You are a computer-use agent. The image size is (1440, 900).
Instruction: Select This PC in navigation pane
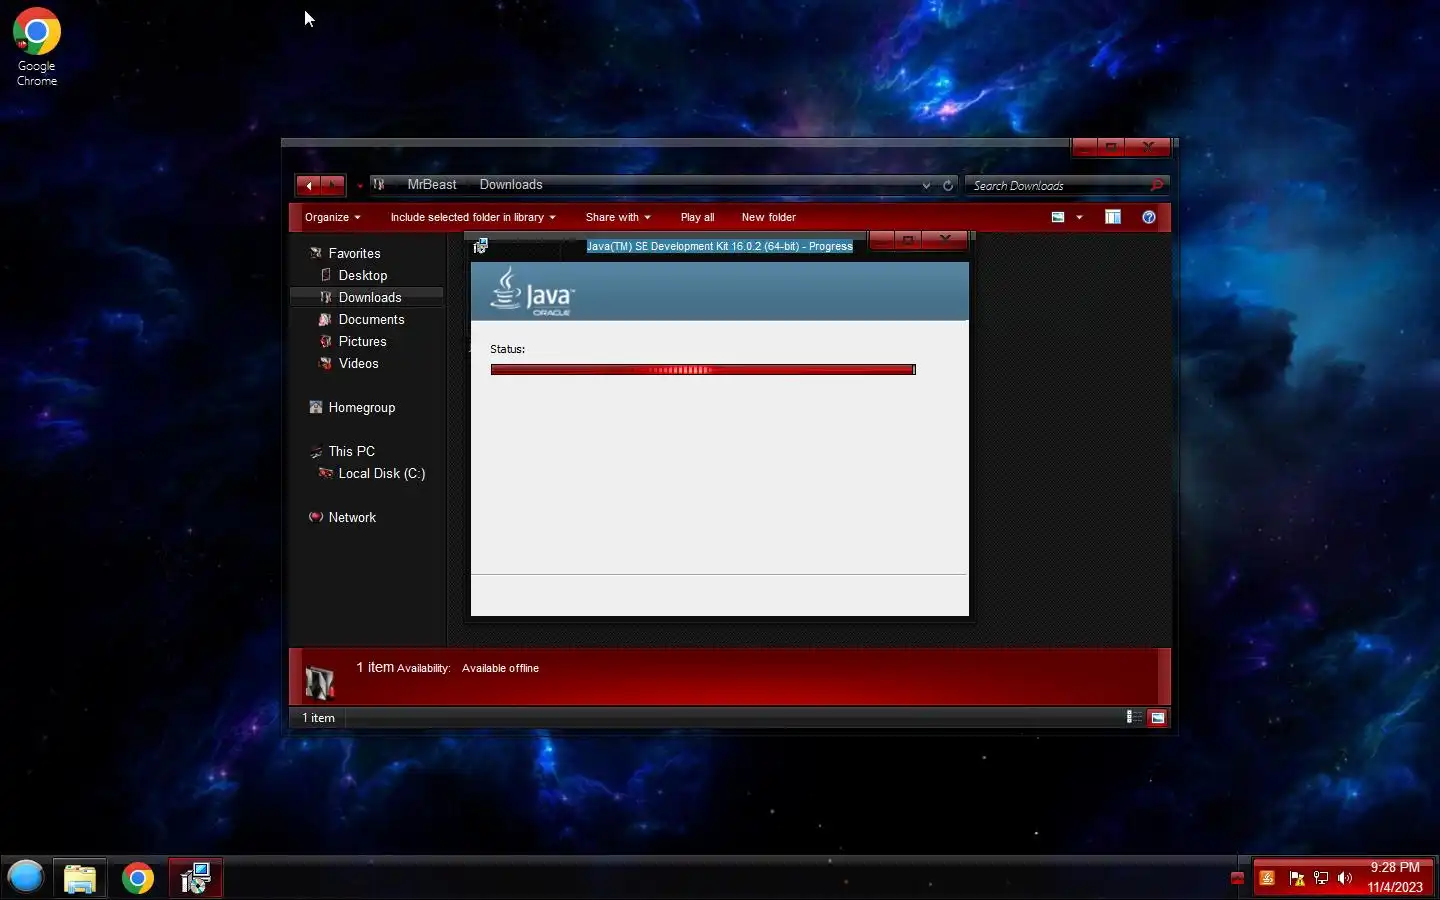[351, 451]
